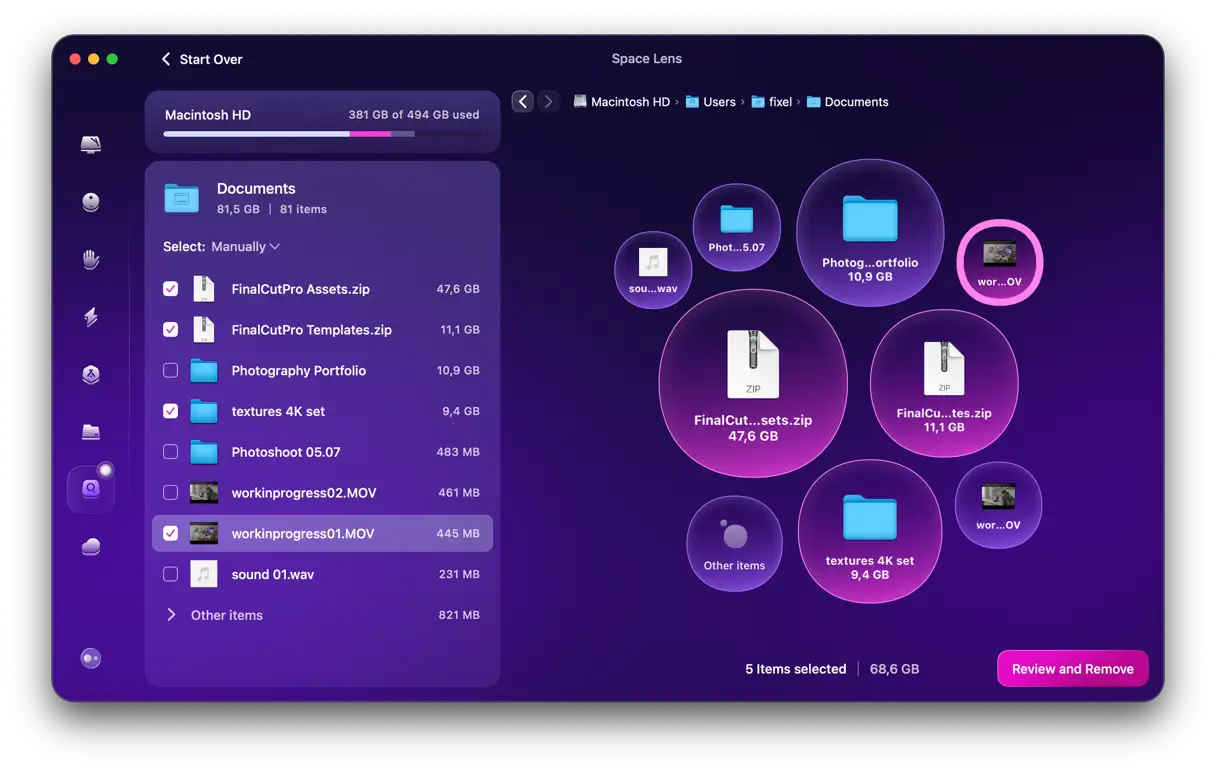The image size is (1216, 770).
Task: Go to Users in the breadcrumb path
Action: tap(718, 102)
